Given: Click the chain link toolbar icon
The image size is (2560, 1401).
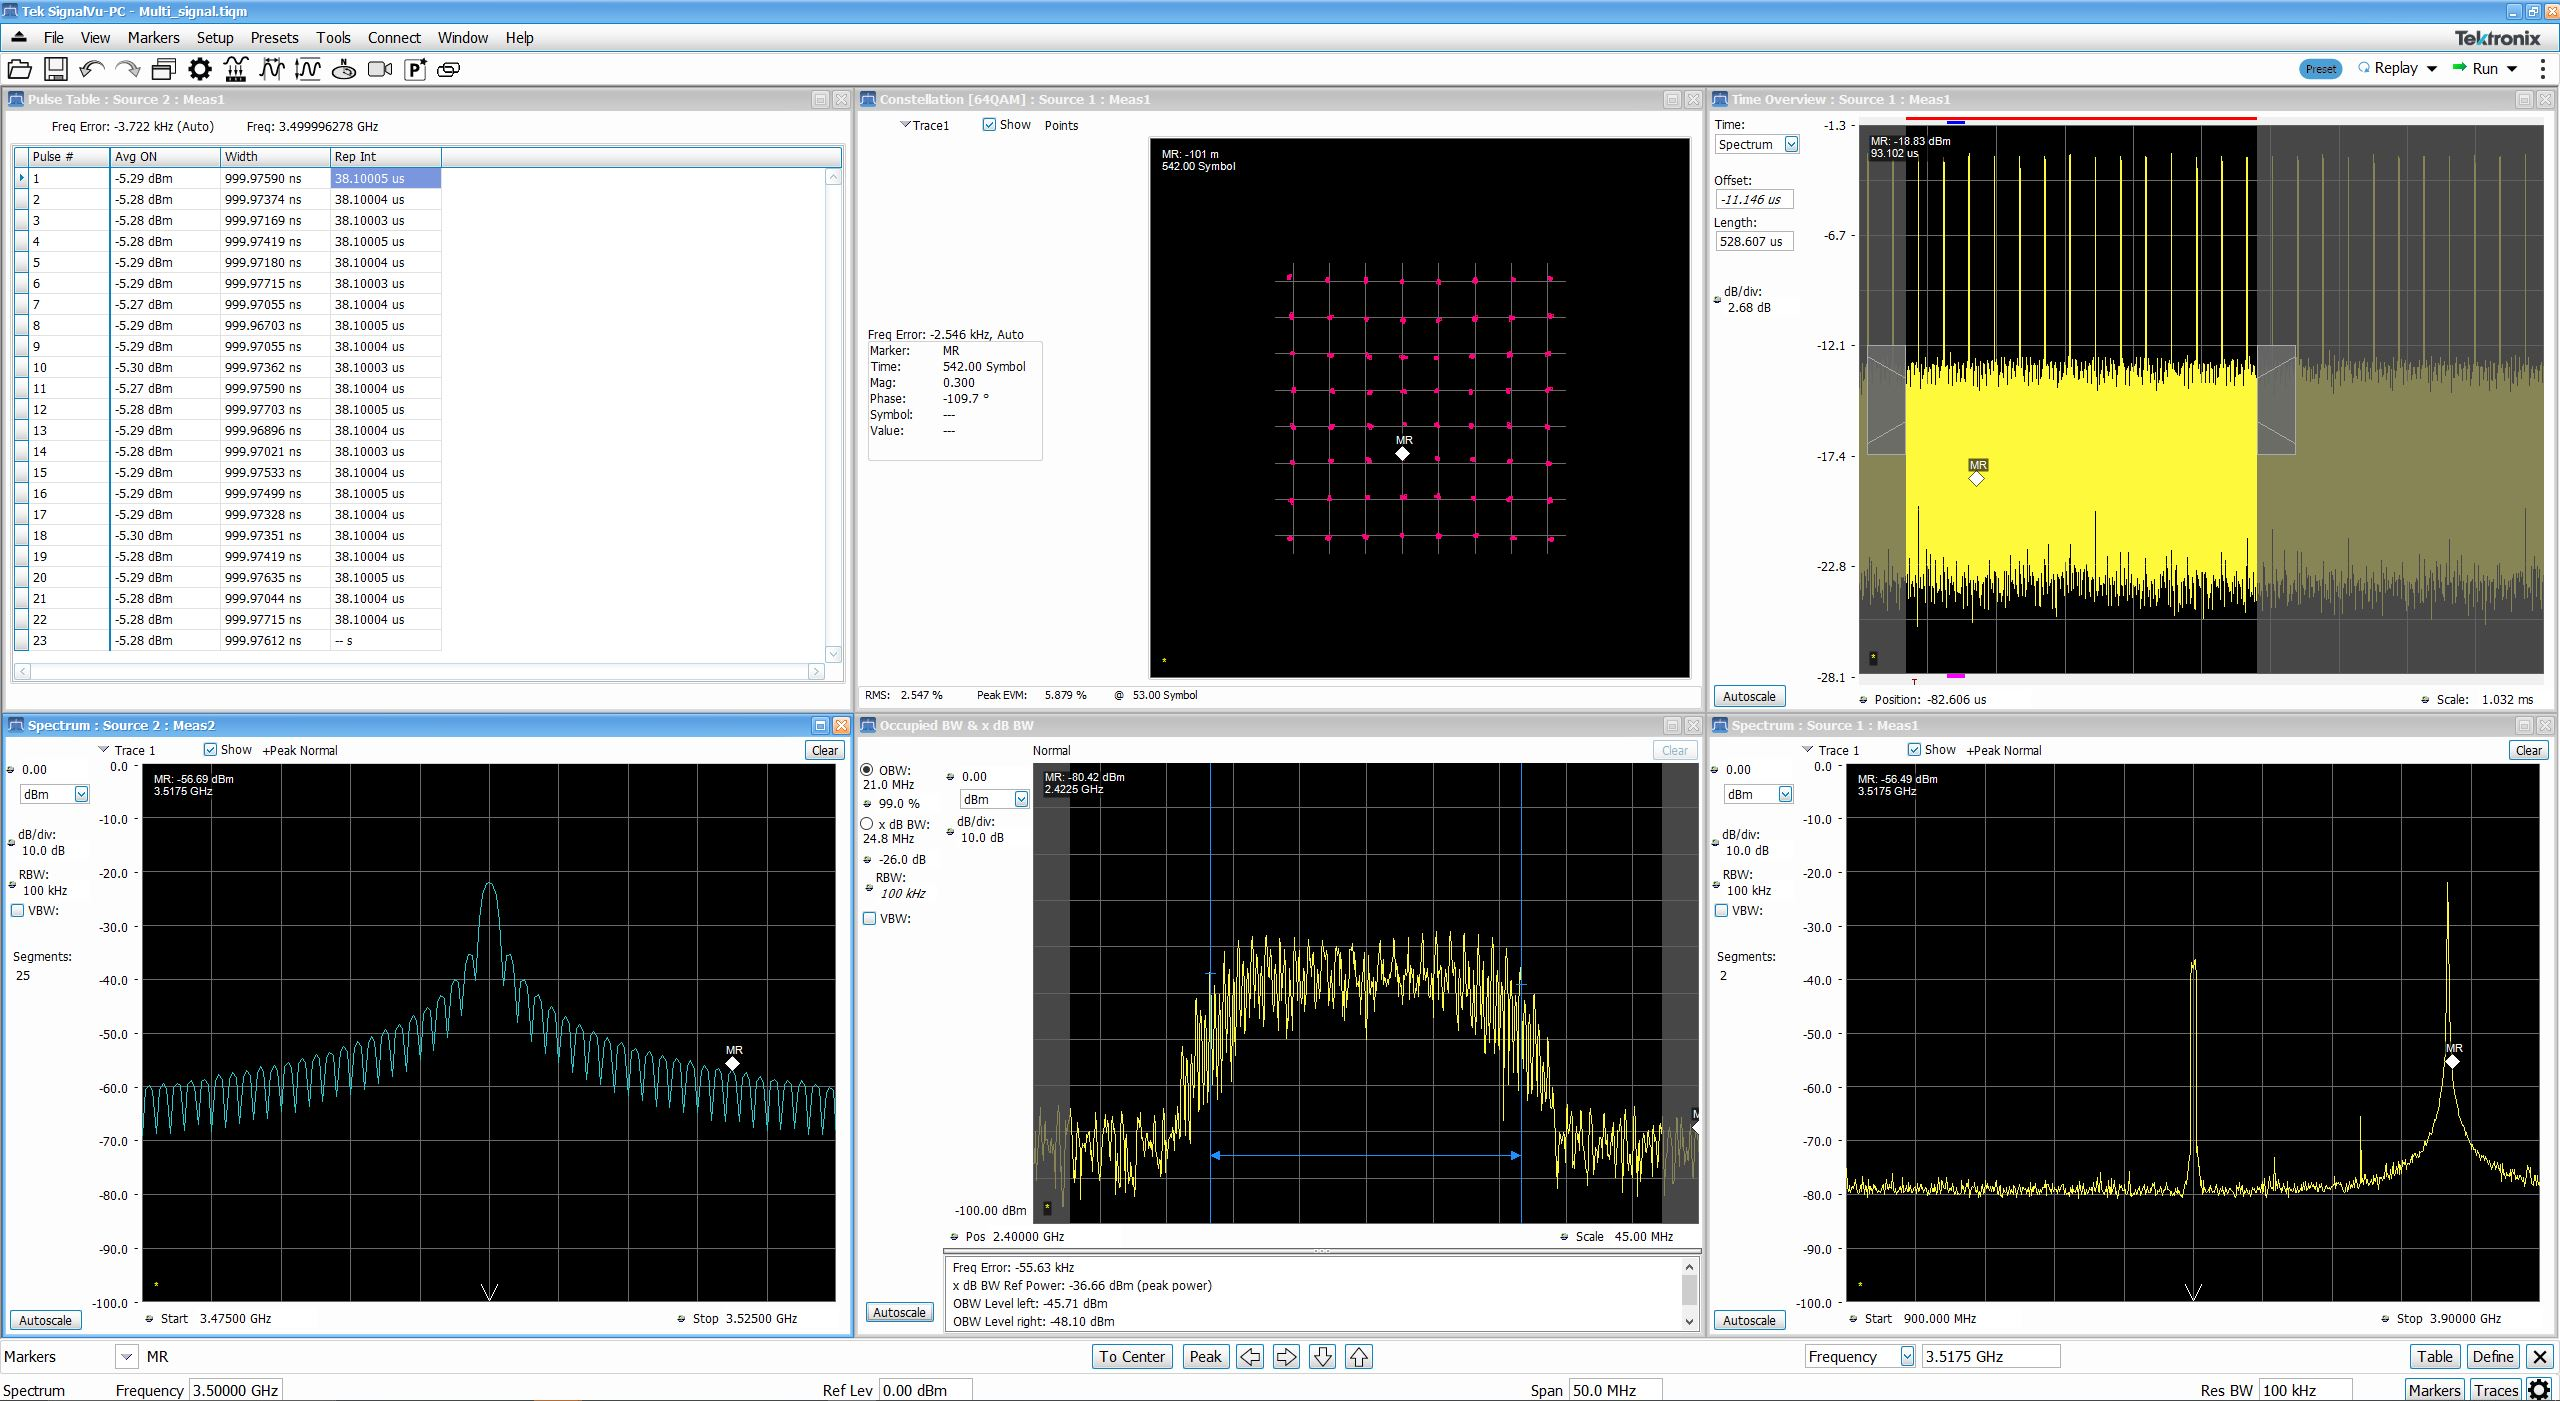Looking at the screenshot, I should pyautogui.click(x=450, y=69).
